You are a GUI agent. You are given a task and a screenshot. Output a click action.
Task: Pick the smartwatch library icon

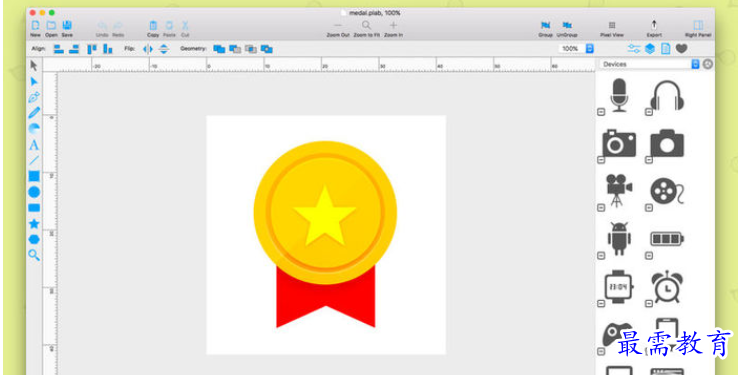(x=619, y=286)
